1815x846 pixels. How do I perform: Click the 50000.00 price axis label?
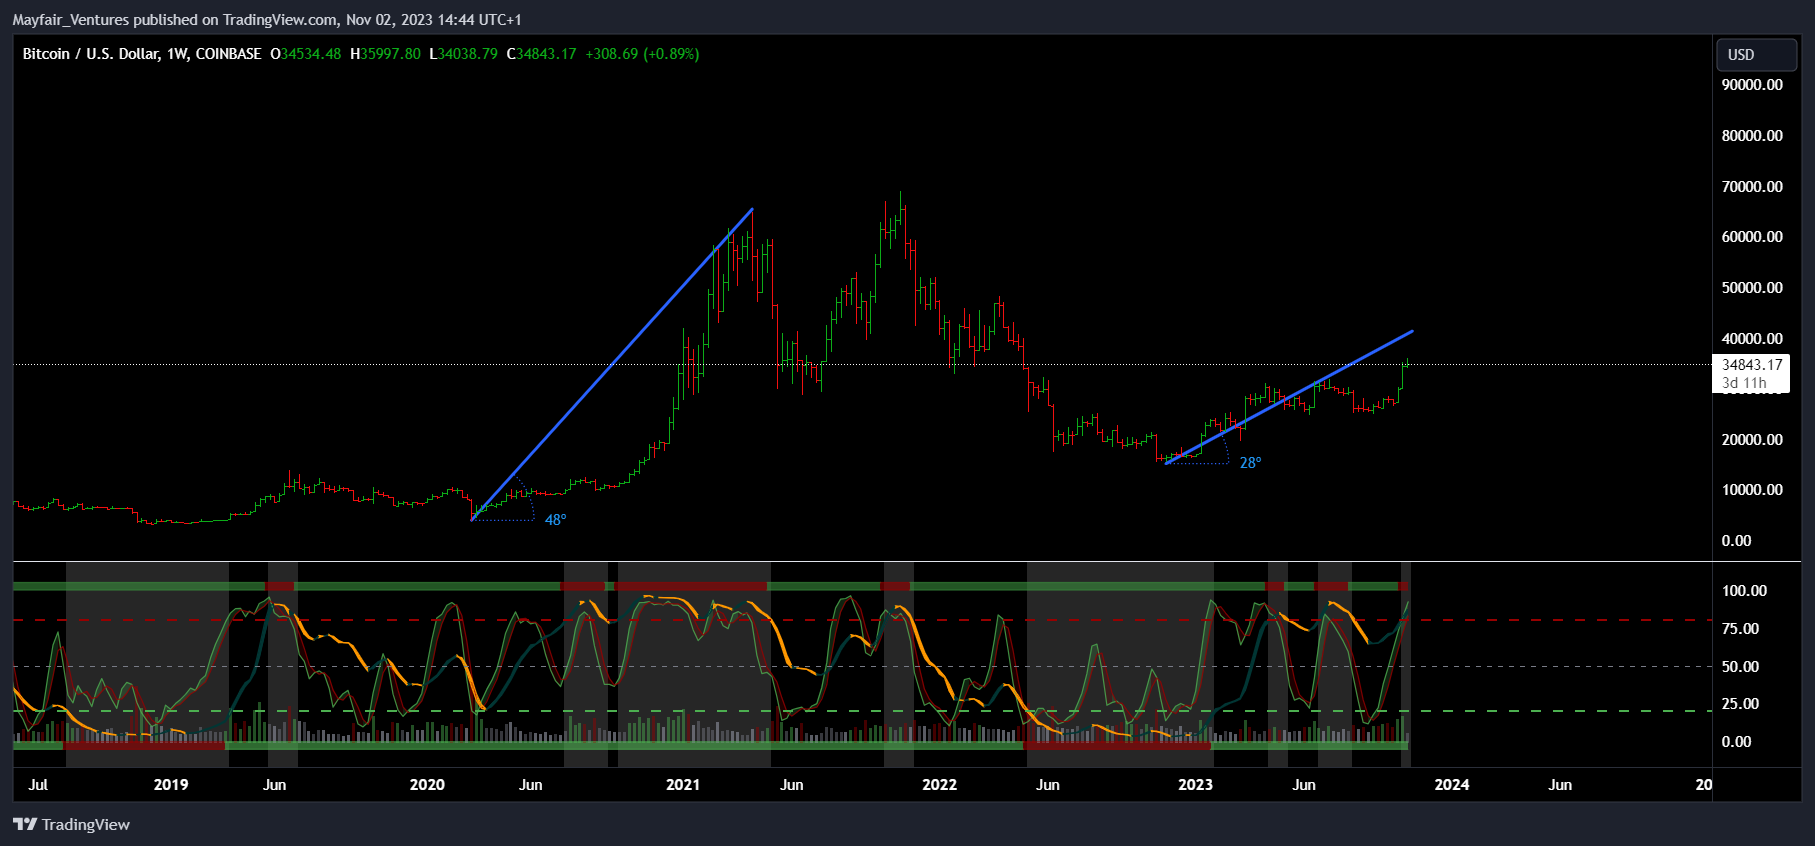1752,288
